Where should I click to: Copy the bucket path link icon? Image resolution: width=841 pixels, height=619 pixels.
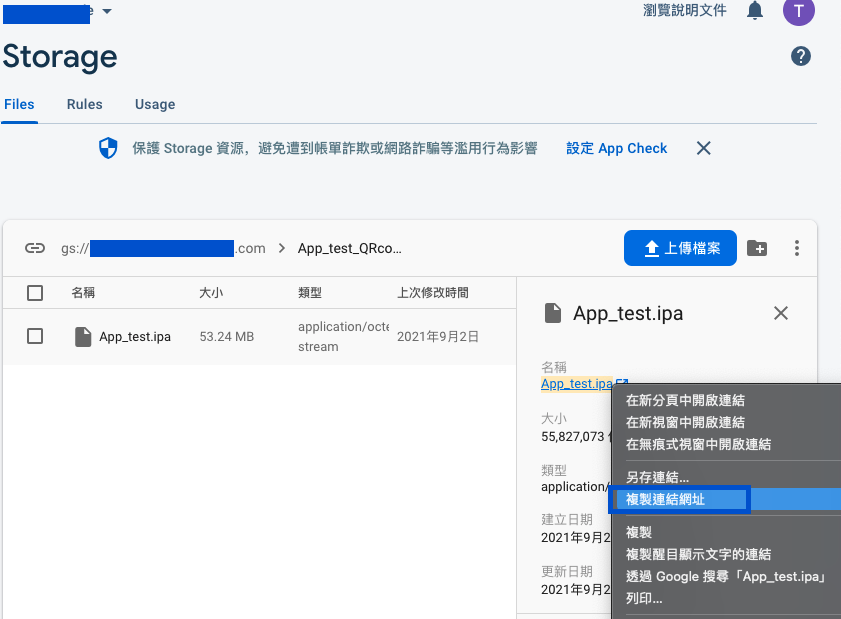(35, 248)
